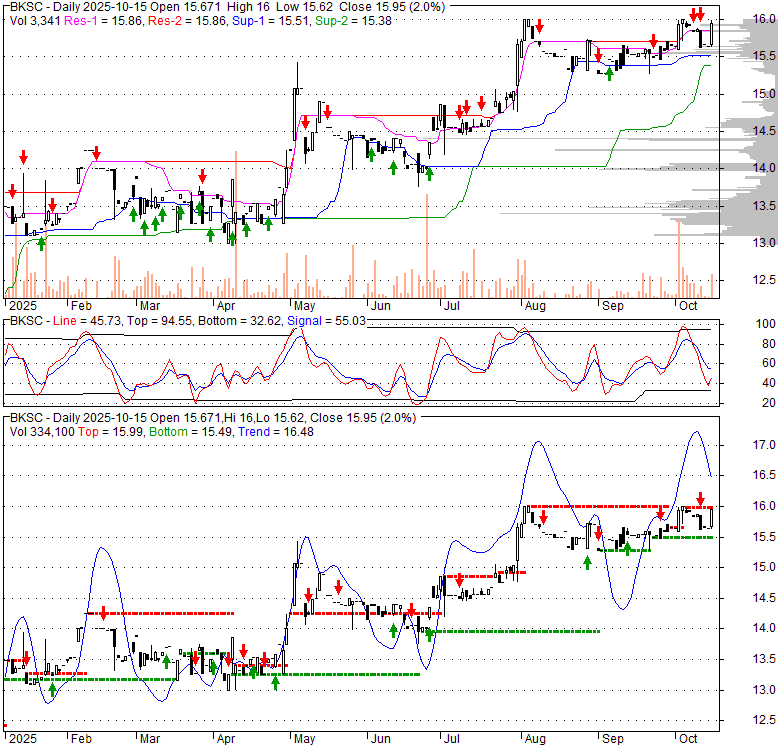The image size is (780, 745).
Task: Click the red sell arrow at far left of price chart
Action: pos(12,190)
